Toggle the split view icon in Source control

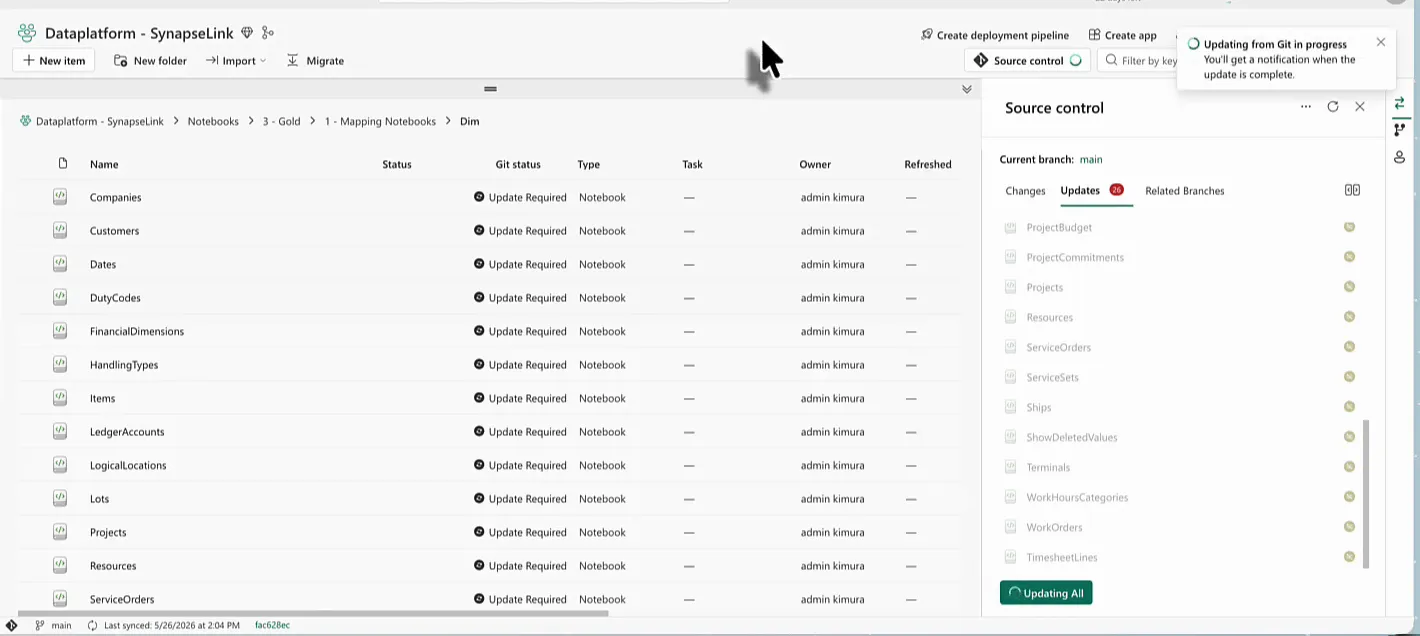point(1352,190)
